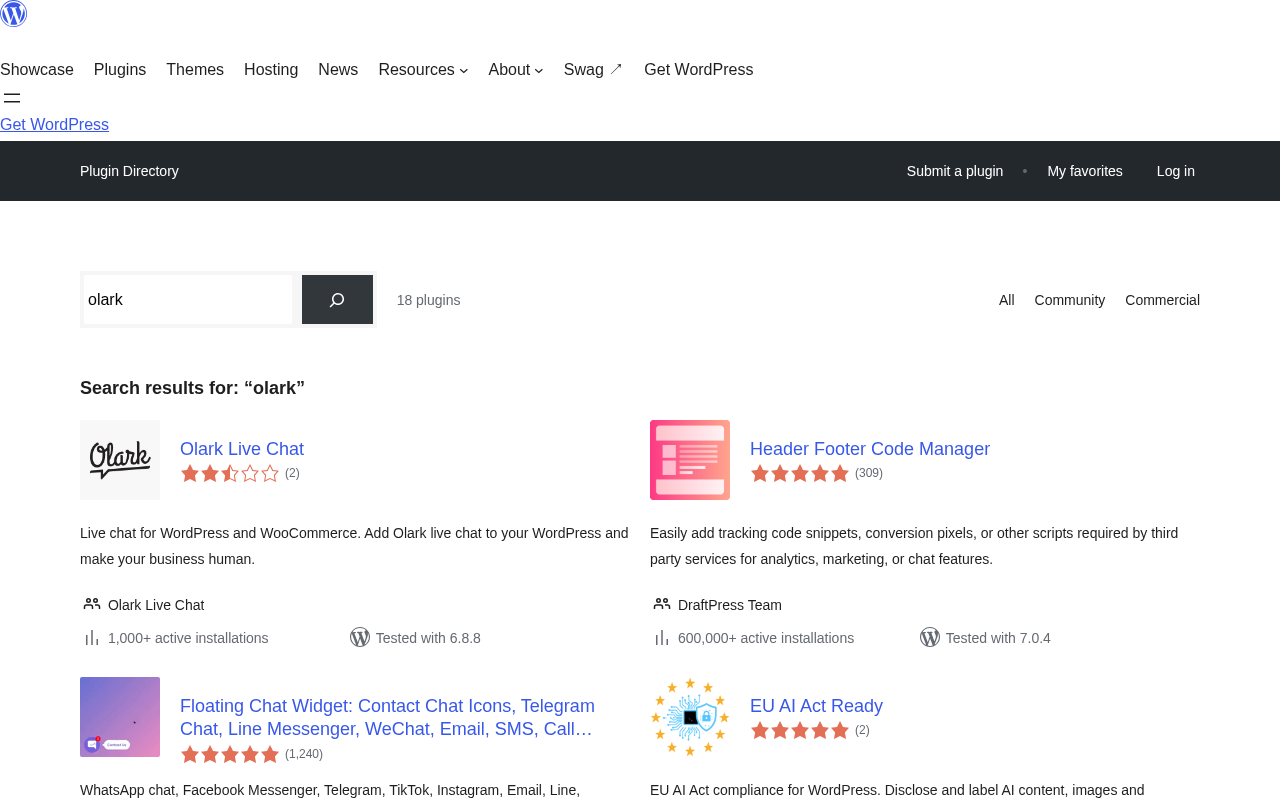Click Get WordPress in the top navigation
This screenshot has width=1280, height=800.
point(698,70)
